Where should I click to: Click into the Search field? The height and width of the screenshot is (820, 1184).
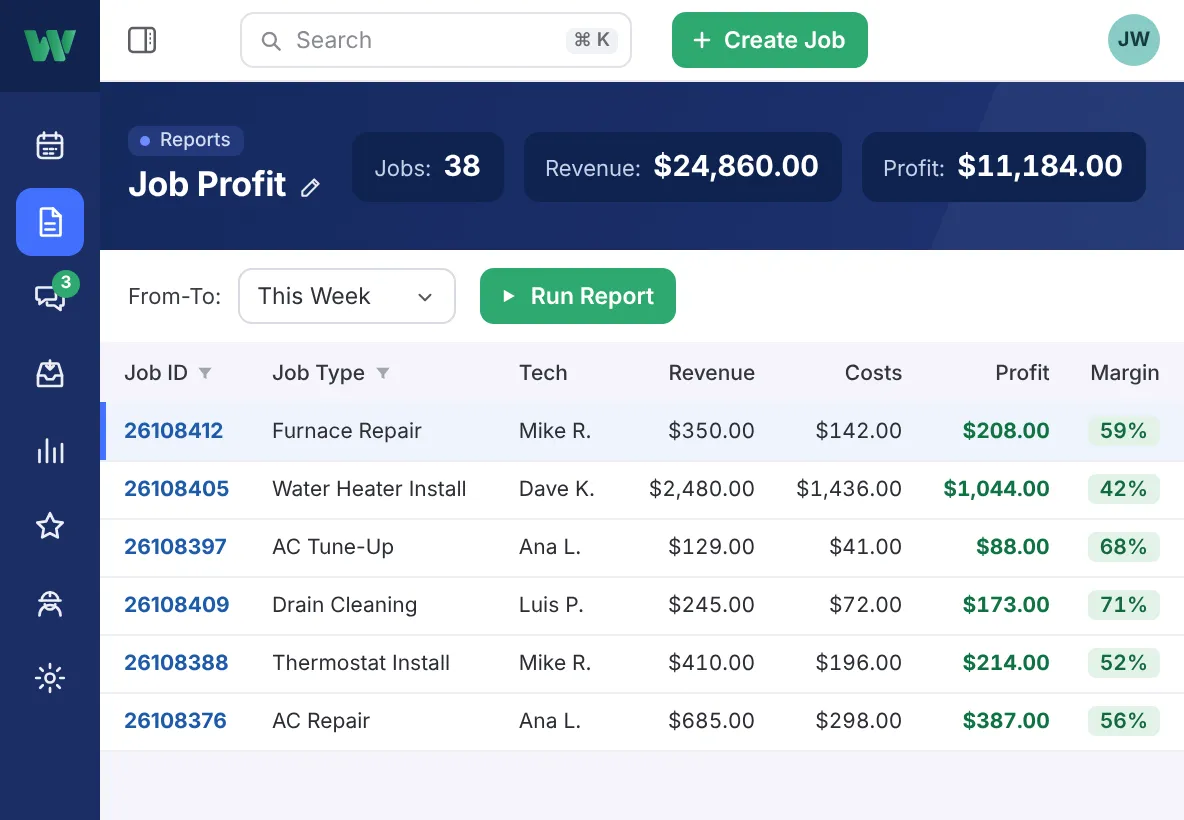point(436,40)
